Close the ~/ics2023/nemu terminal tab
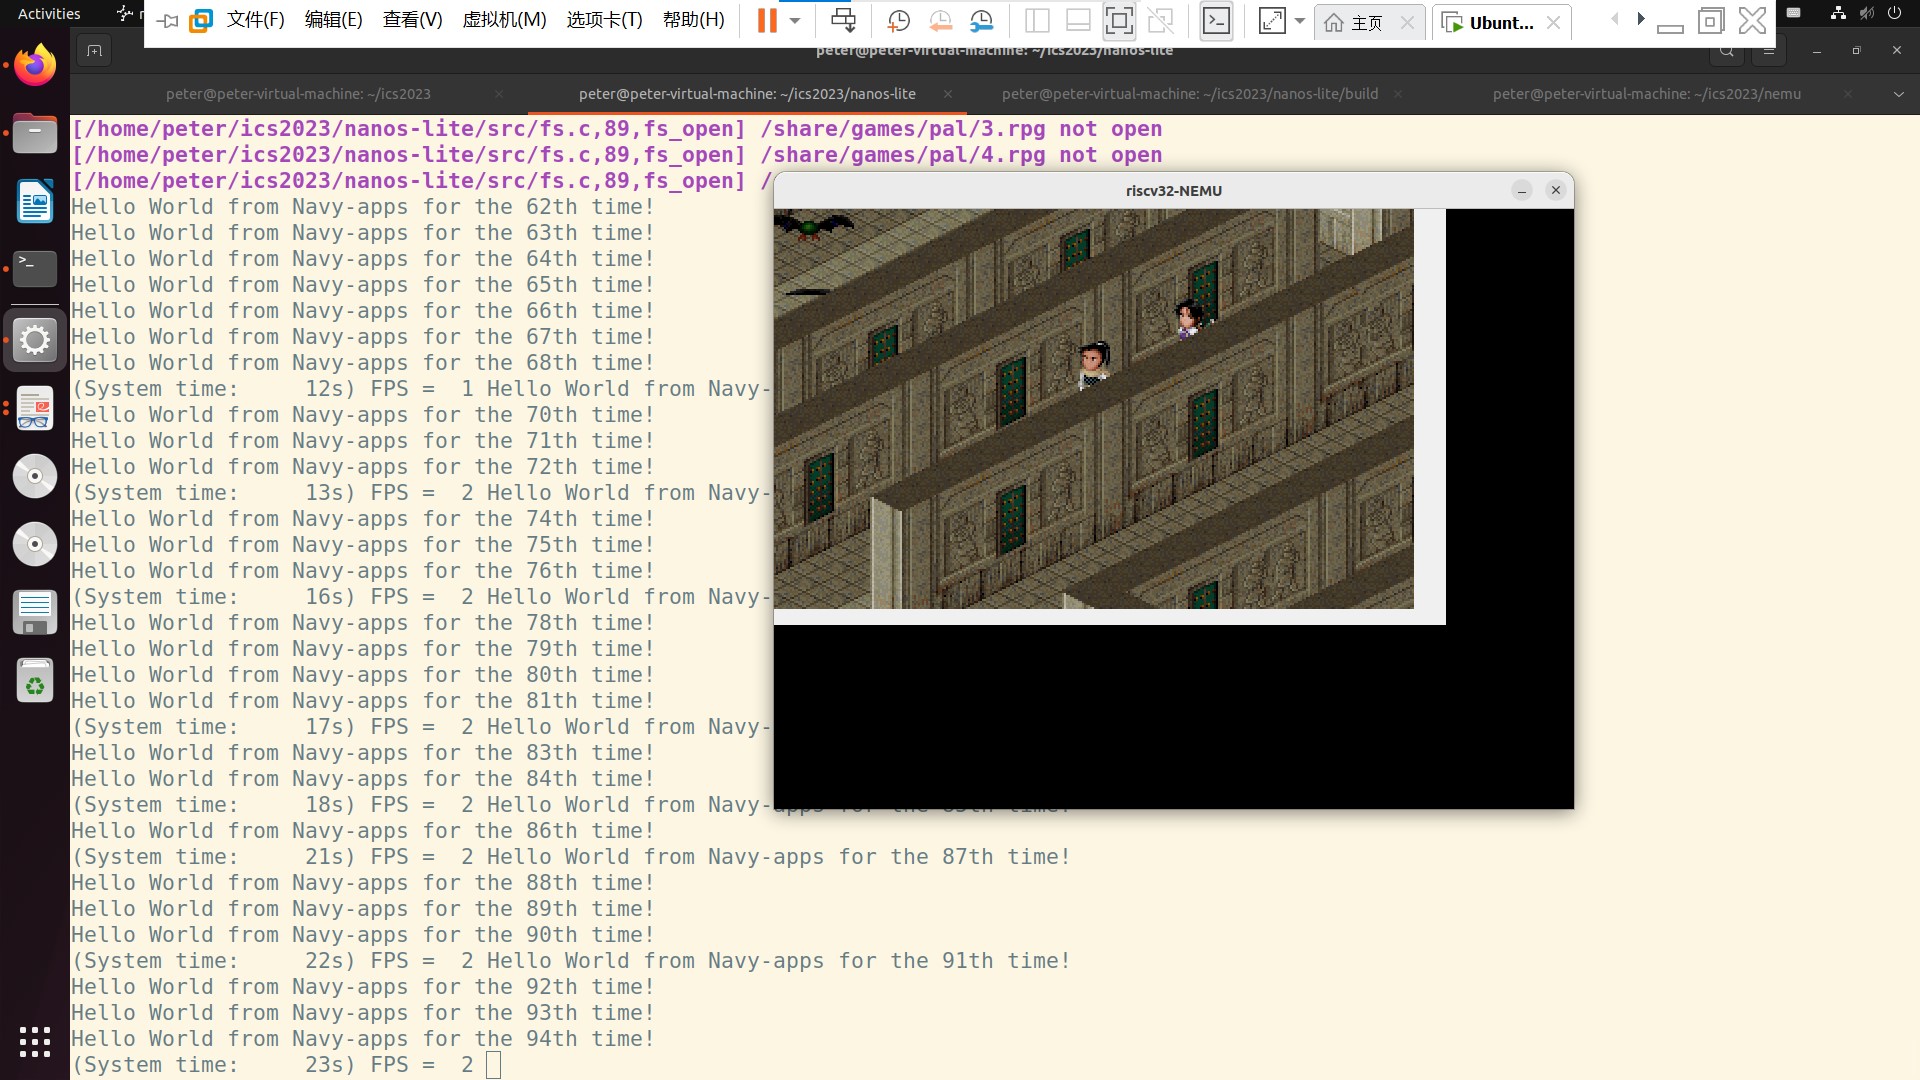The width and height of the screenshot is (1920, 1080). click(1848, 94)
